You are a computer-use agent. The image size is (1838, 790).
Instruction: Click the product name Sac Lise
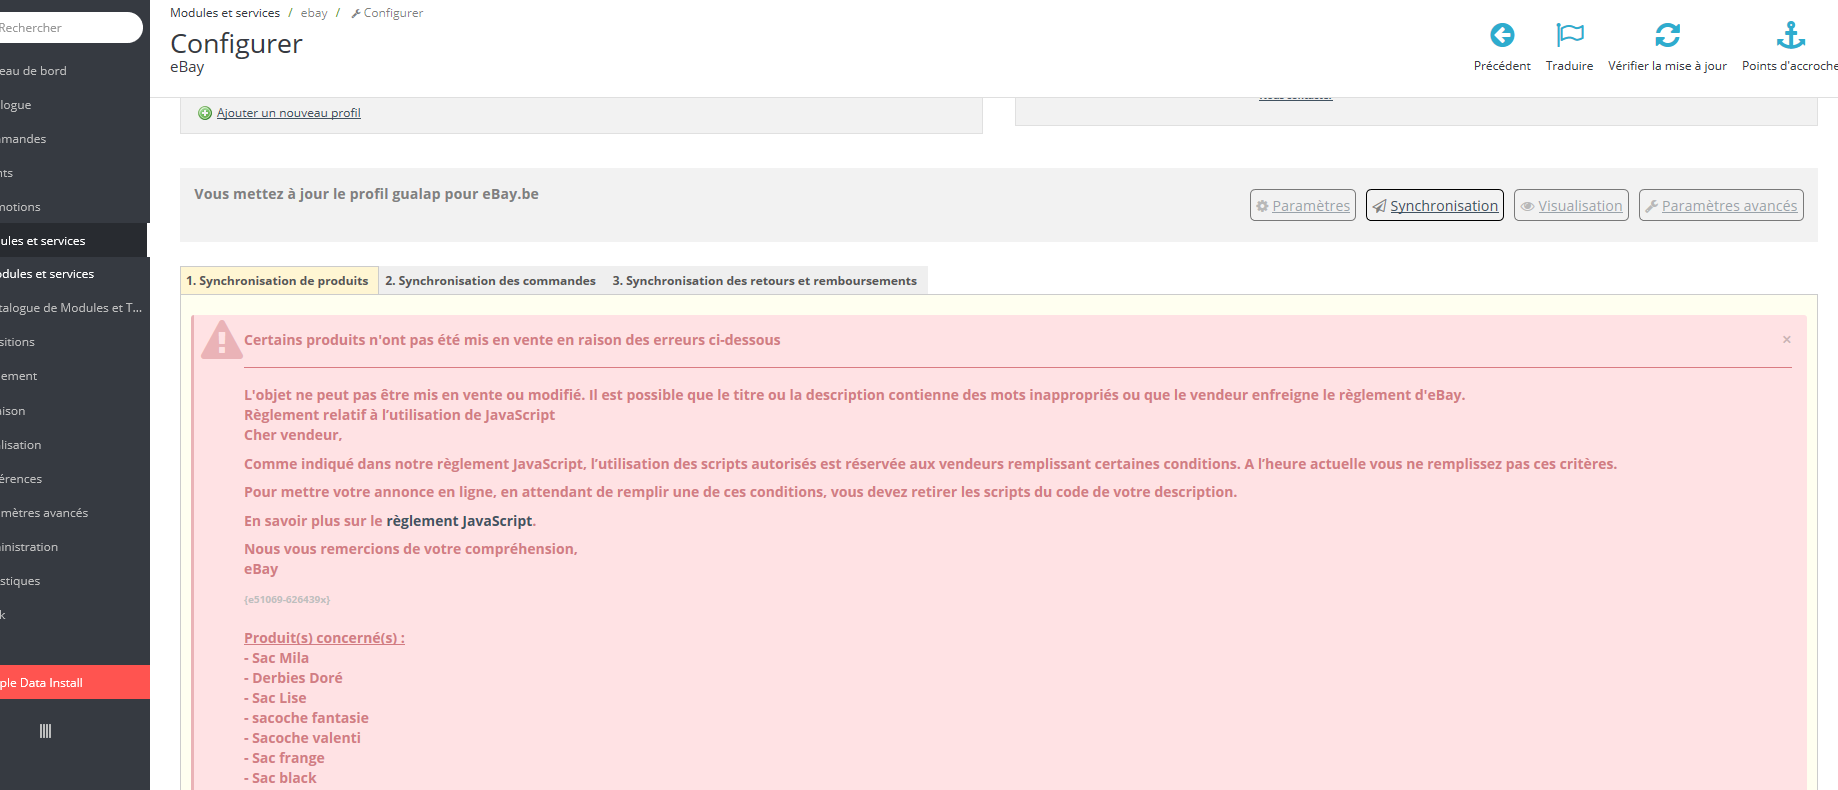pyautogui.click(x=279, y=698)
